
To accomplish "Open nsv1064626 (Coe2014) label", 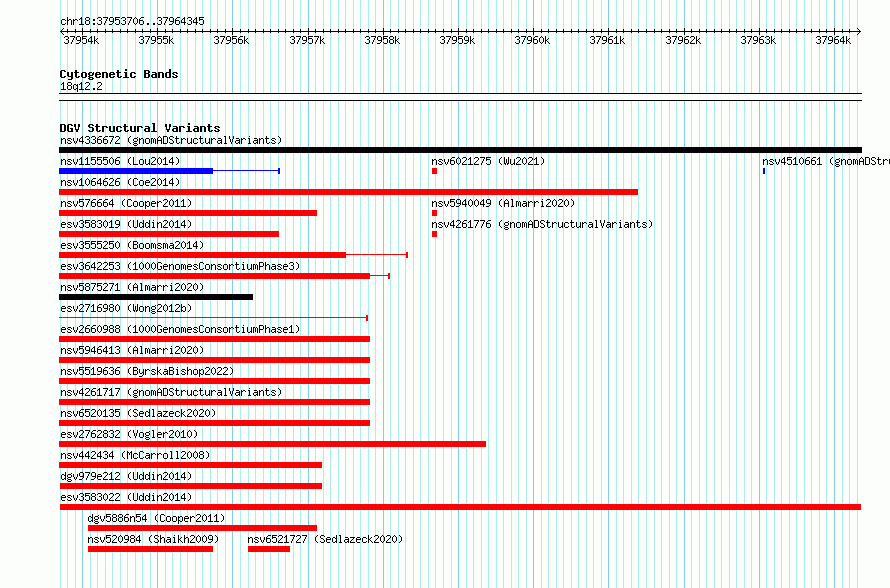I will point(120,182).
